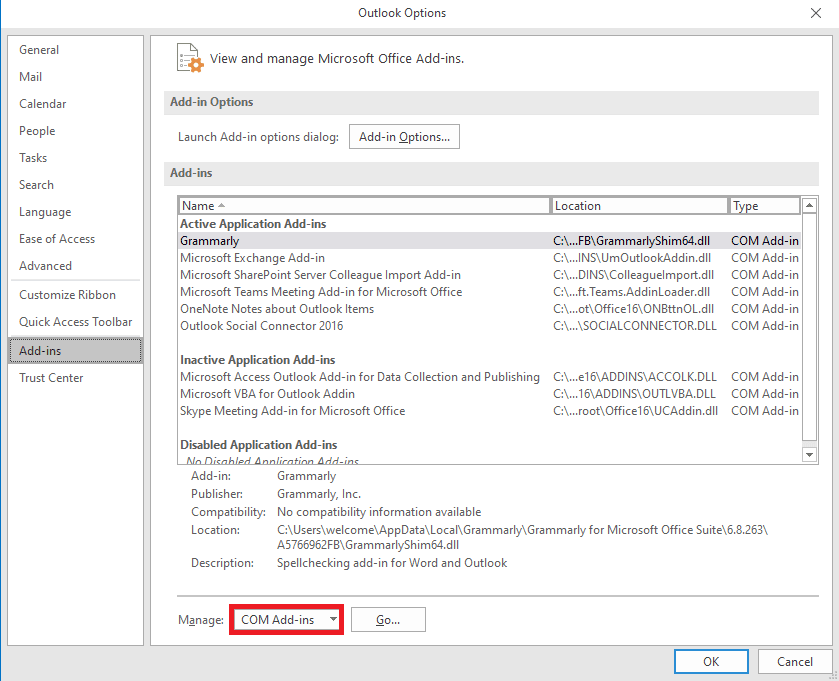839x681 pixels.
Task: Select Microsoft SharePoint Server Colleague Import Add-in
Action: [490, 275]
